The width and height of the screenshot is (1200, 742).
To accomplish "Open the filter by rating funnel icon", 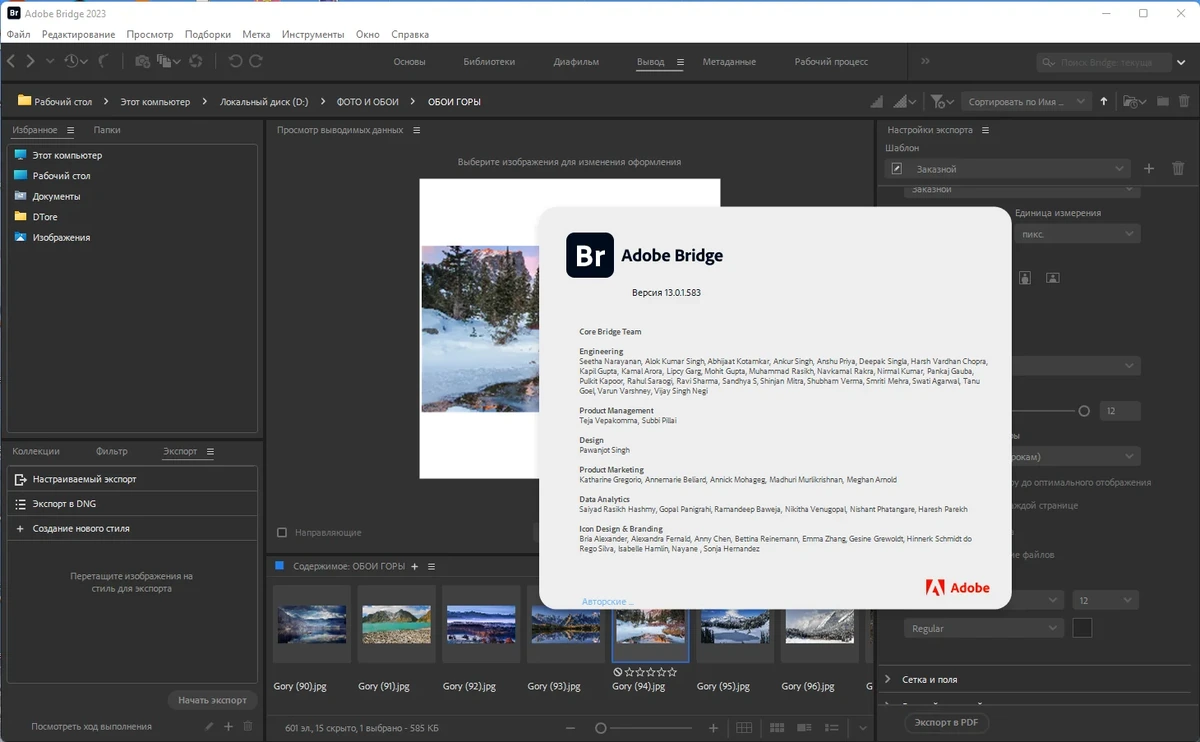I will click(x=941, y=101).
